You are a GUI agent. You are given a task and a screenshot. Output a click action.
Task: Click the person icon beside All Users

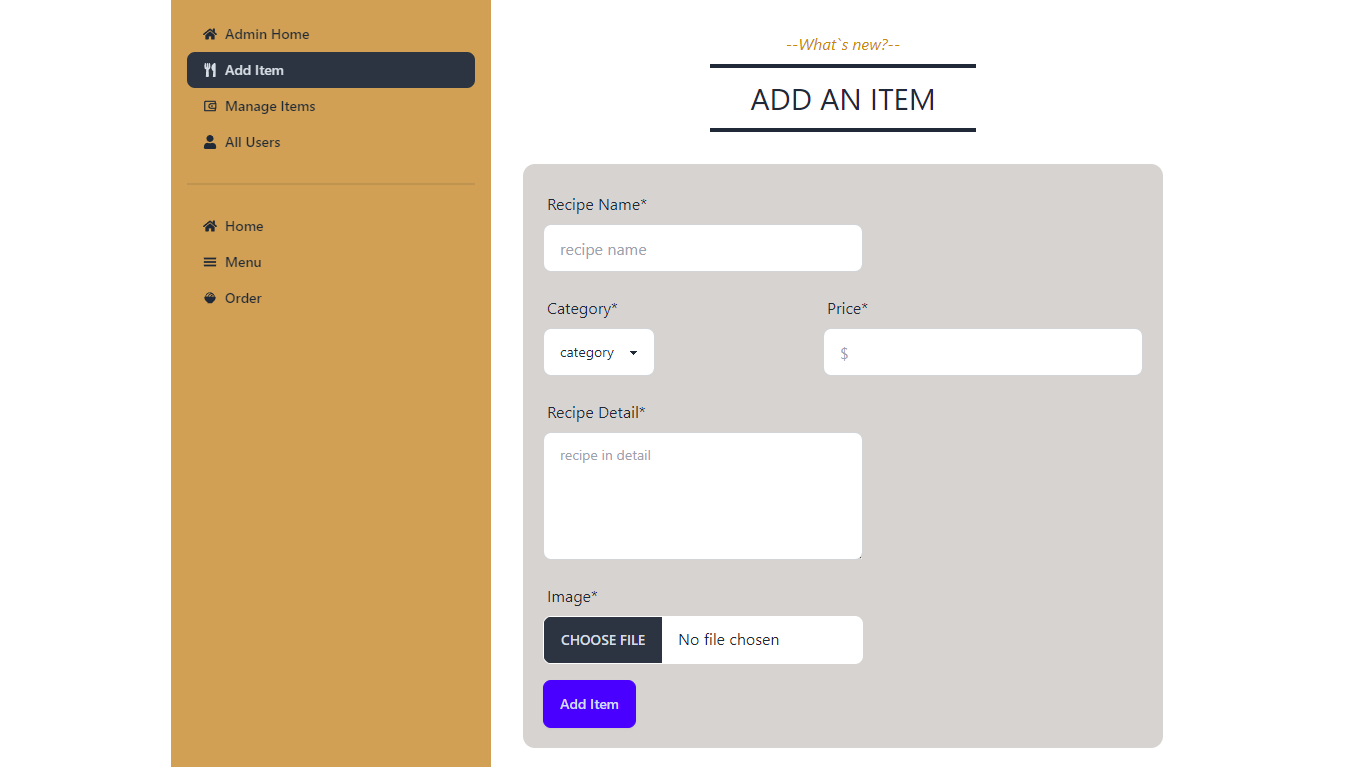(x=210, y=142)
